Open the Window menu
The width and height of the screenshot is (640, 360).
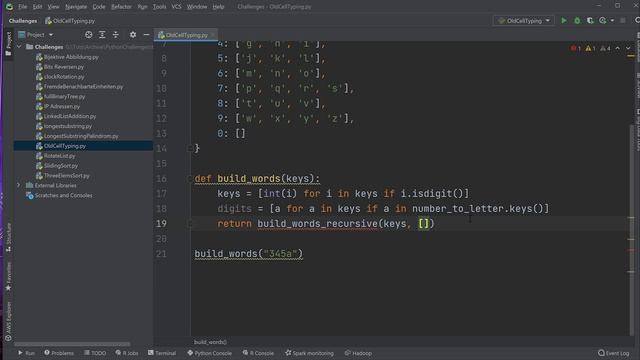(x=196, y=7)
